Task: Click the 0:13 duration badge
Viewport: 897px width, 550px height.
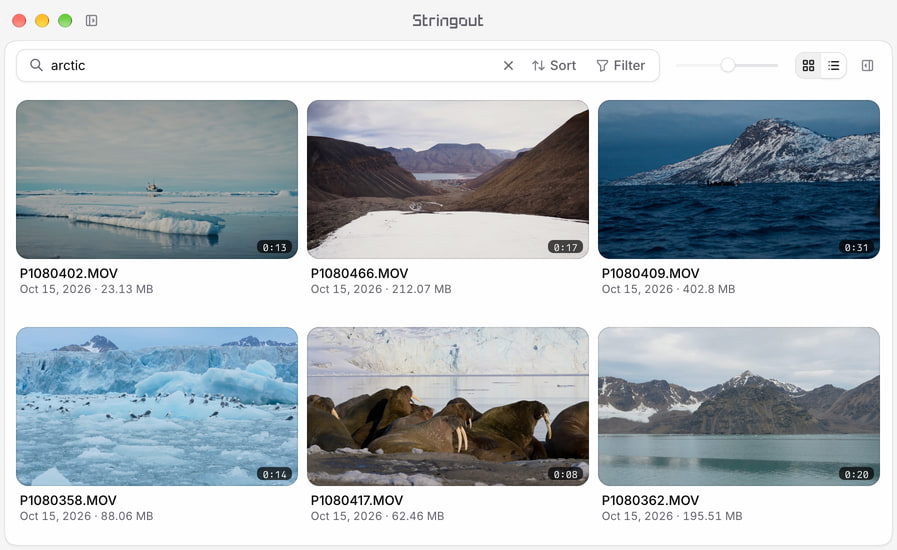Action: [x=275, y=247]
